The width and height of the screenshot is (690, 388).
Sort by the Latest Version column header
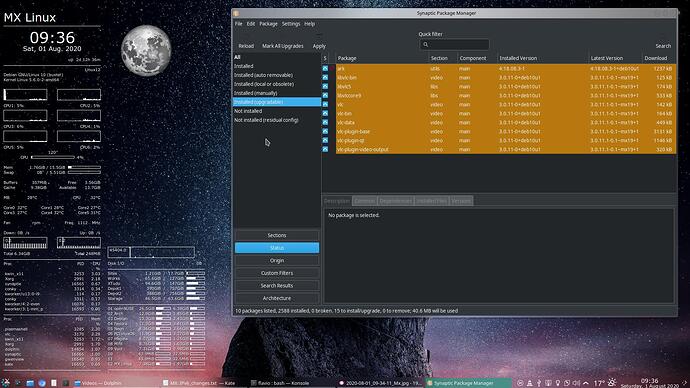pos(615,58)
